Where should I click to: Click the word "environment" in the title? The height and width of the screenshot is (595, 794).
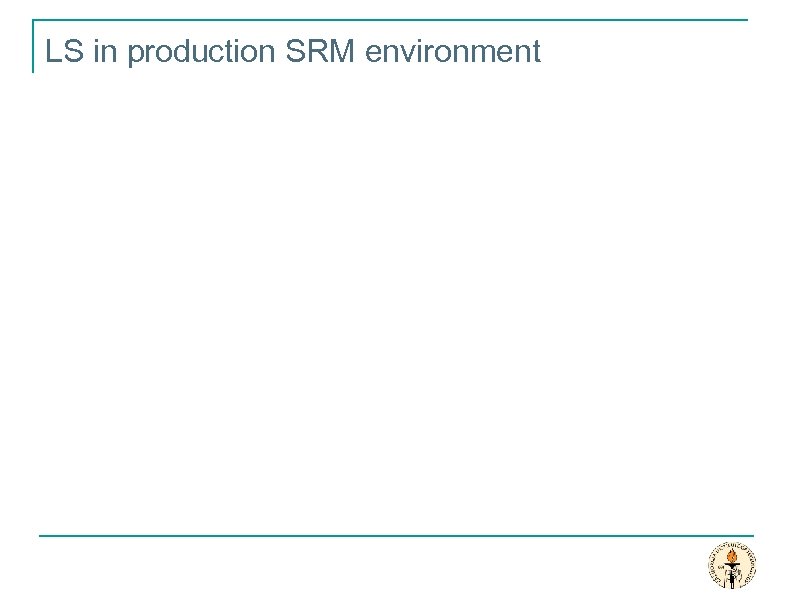click(x=453, y=52)
